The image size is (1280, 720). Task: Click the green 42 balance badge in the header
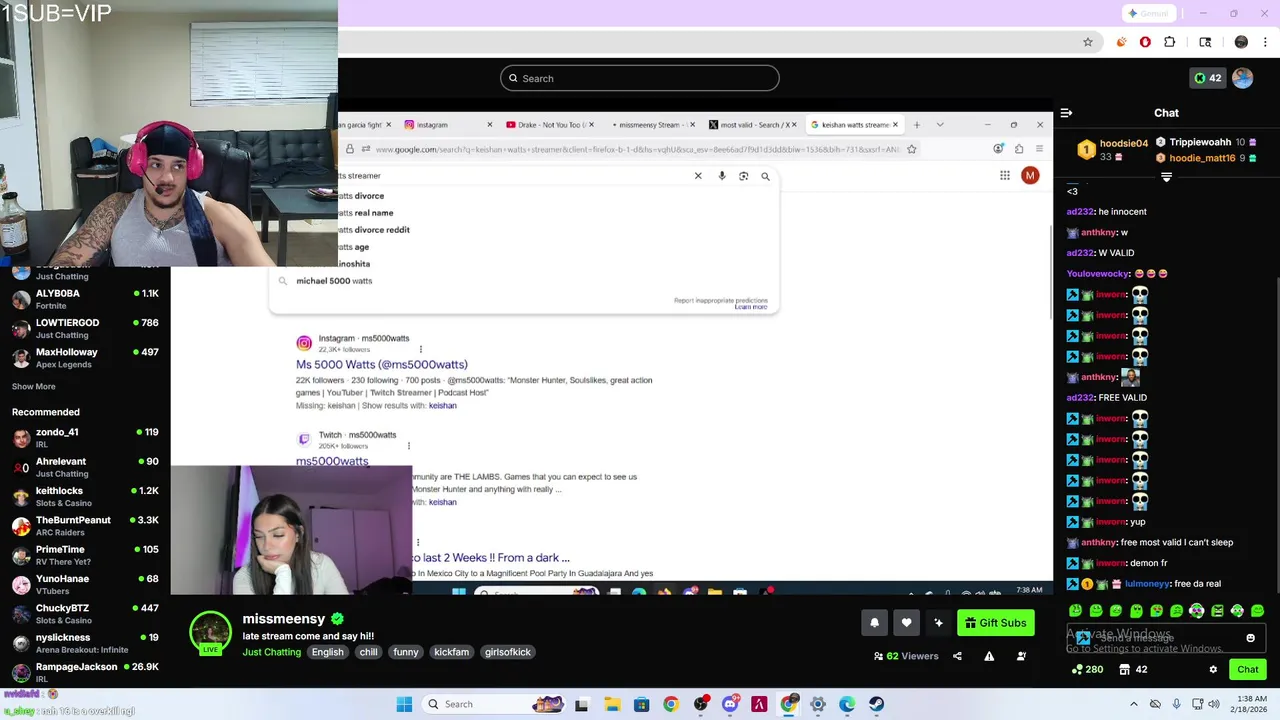(1207, 78)
